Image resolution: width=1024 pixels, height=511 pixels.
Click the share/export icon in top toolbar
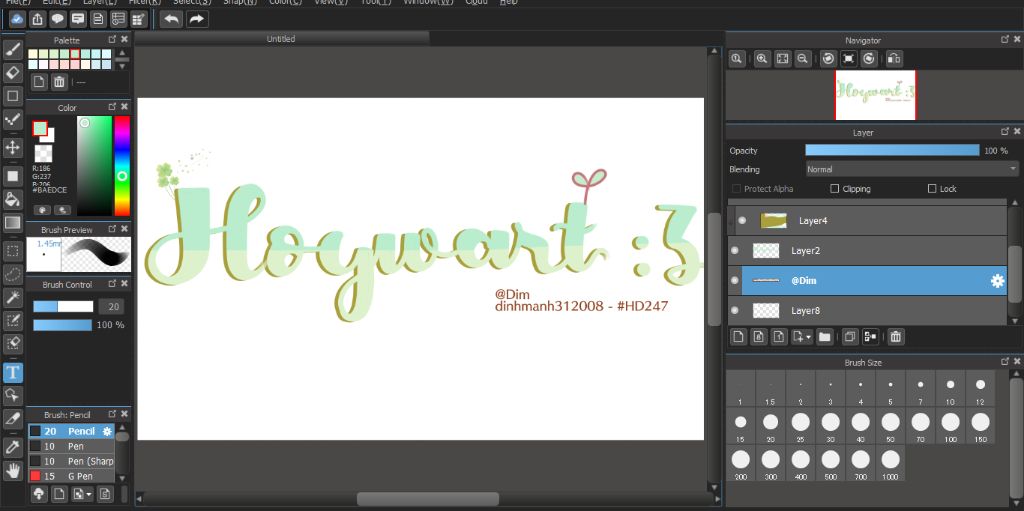(38, 19)
